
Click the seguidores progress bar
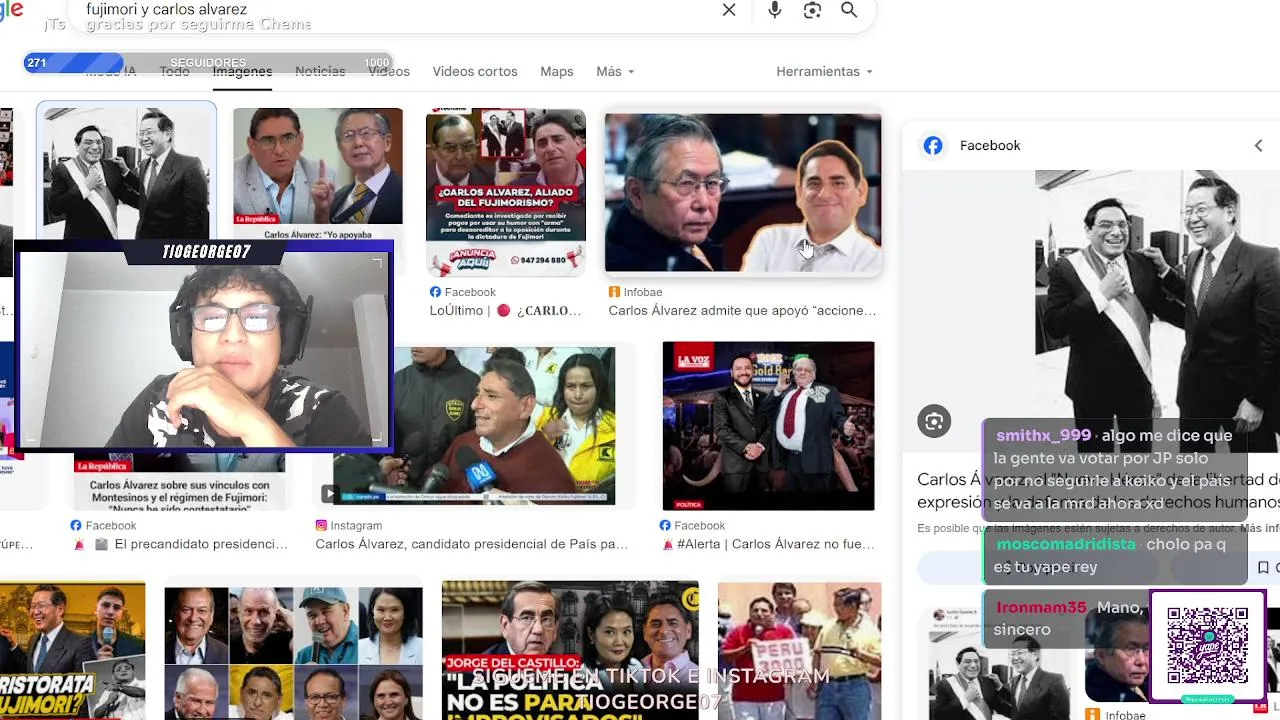[208, 63]
